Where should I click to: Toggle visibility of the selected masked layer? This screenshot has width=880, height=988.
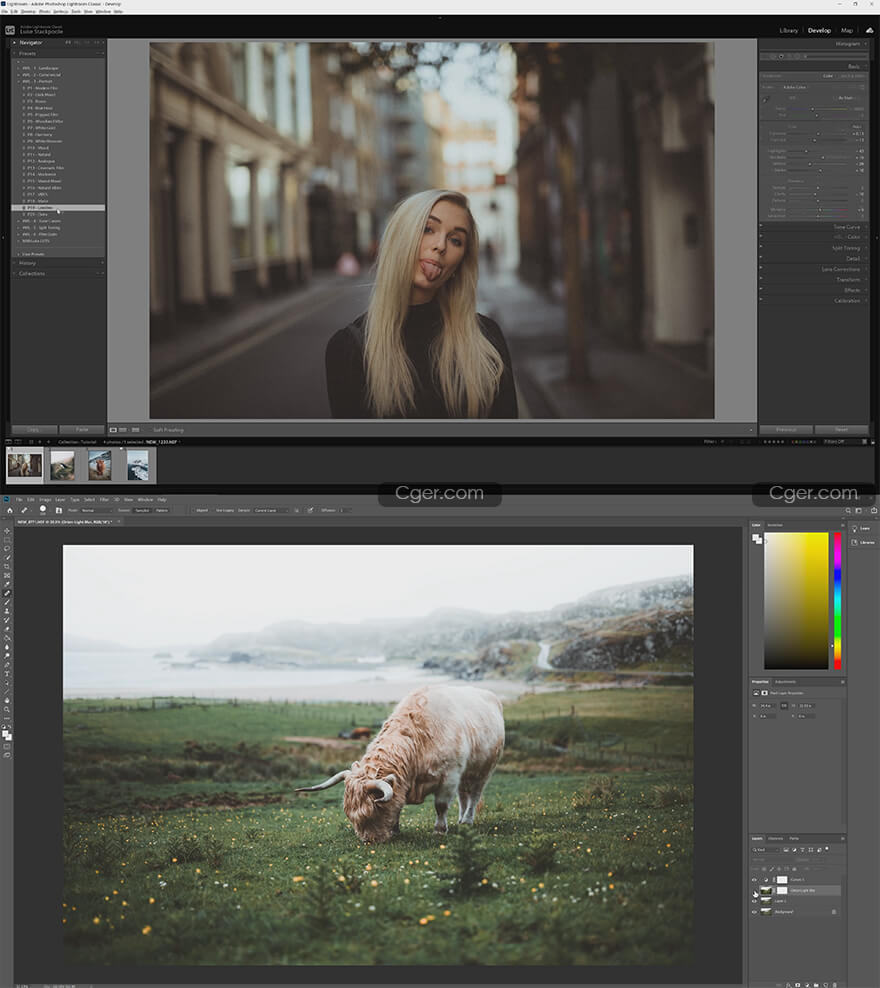(754, 890)
